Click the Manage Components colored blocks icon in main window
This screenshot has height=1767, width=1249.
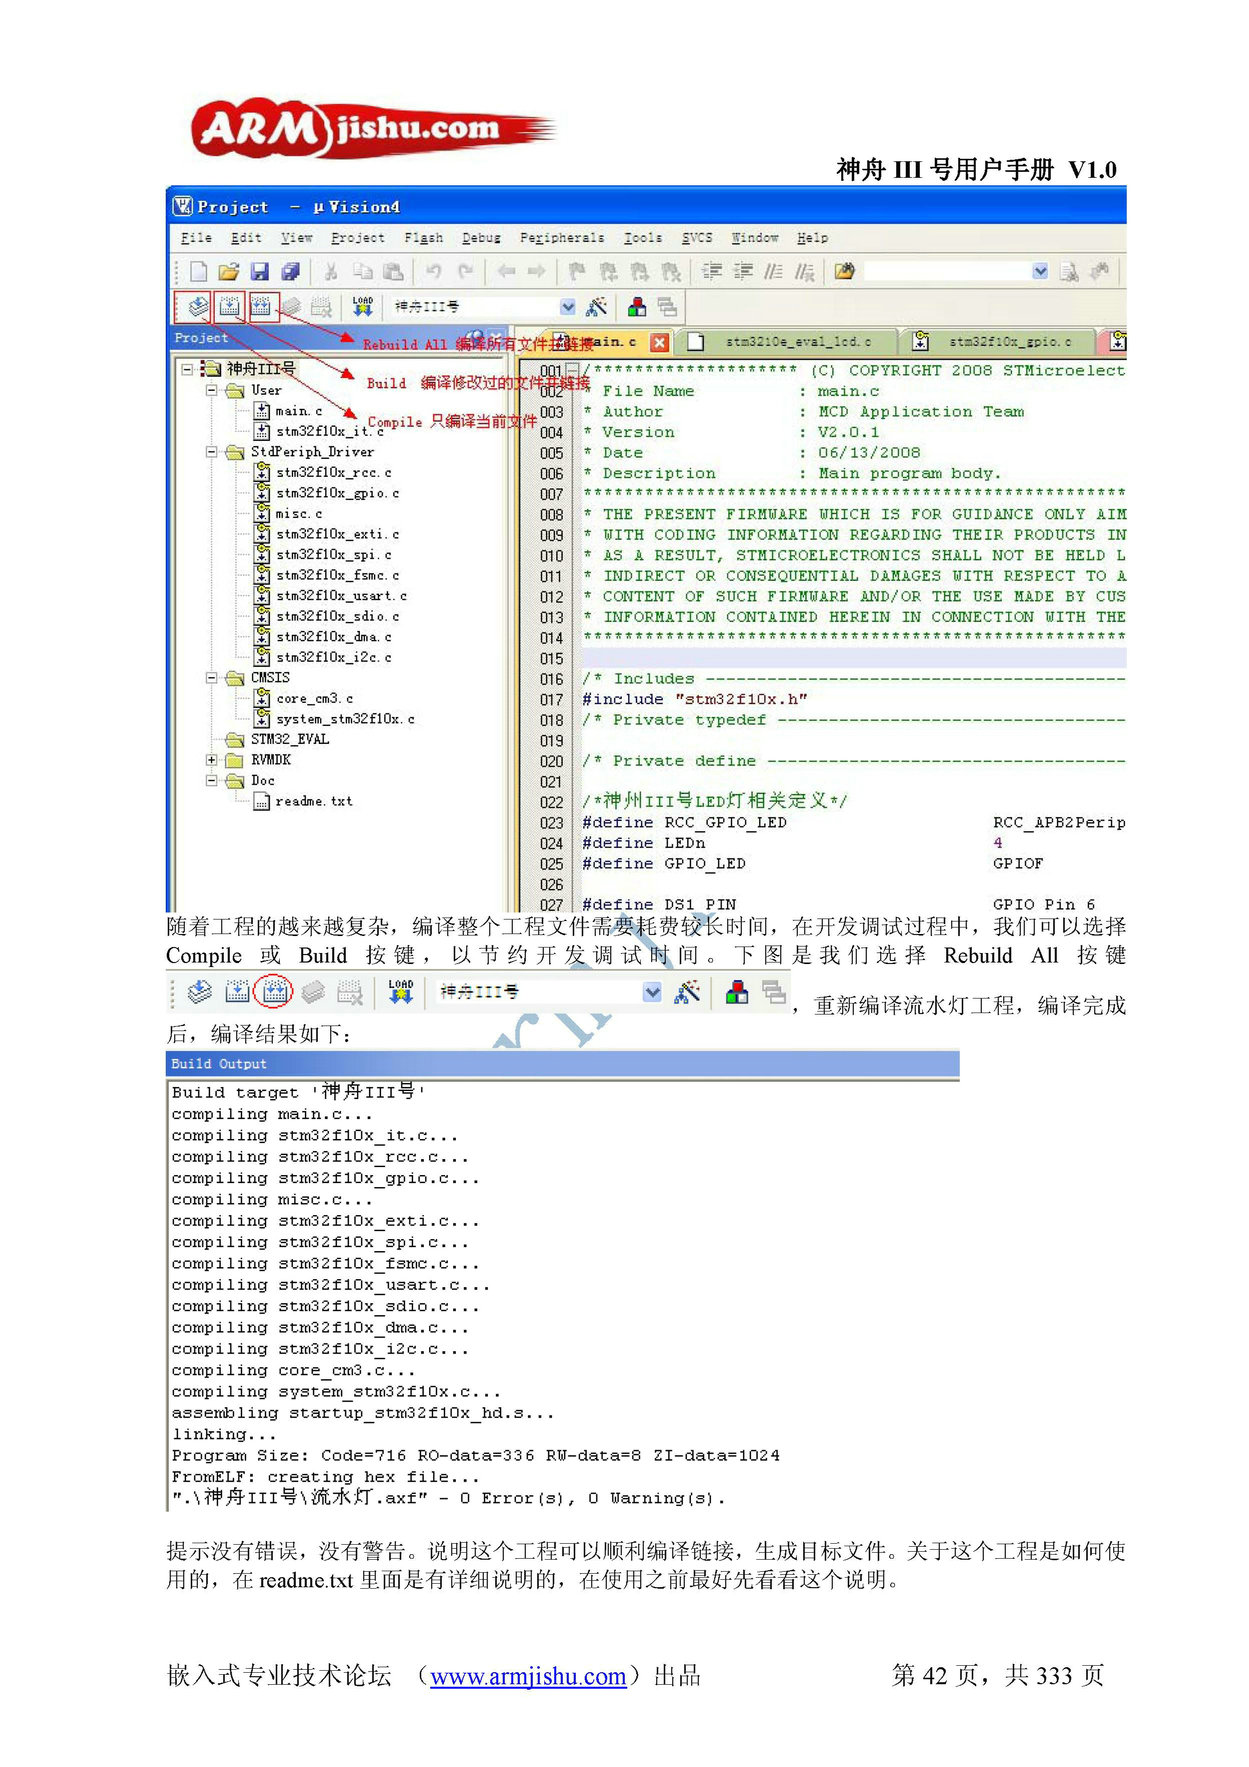click(x=637, y=307)
